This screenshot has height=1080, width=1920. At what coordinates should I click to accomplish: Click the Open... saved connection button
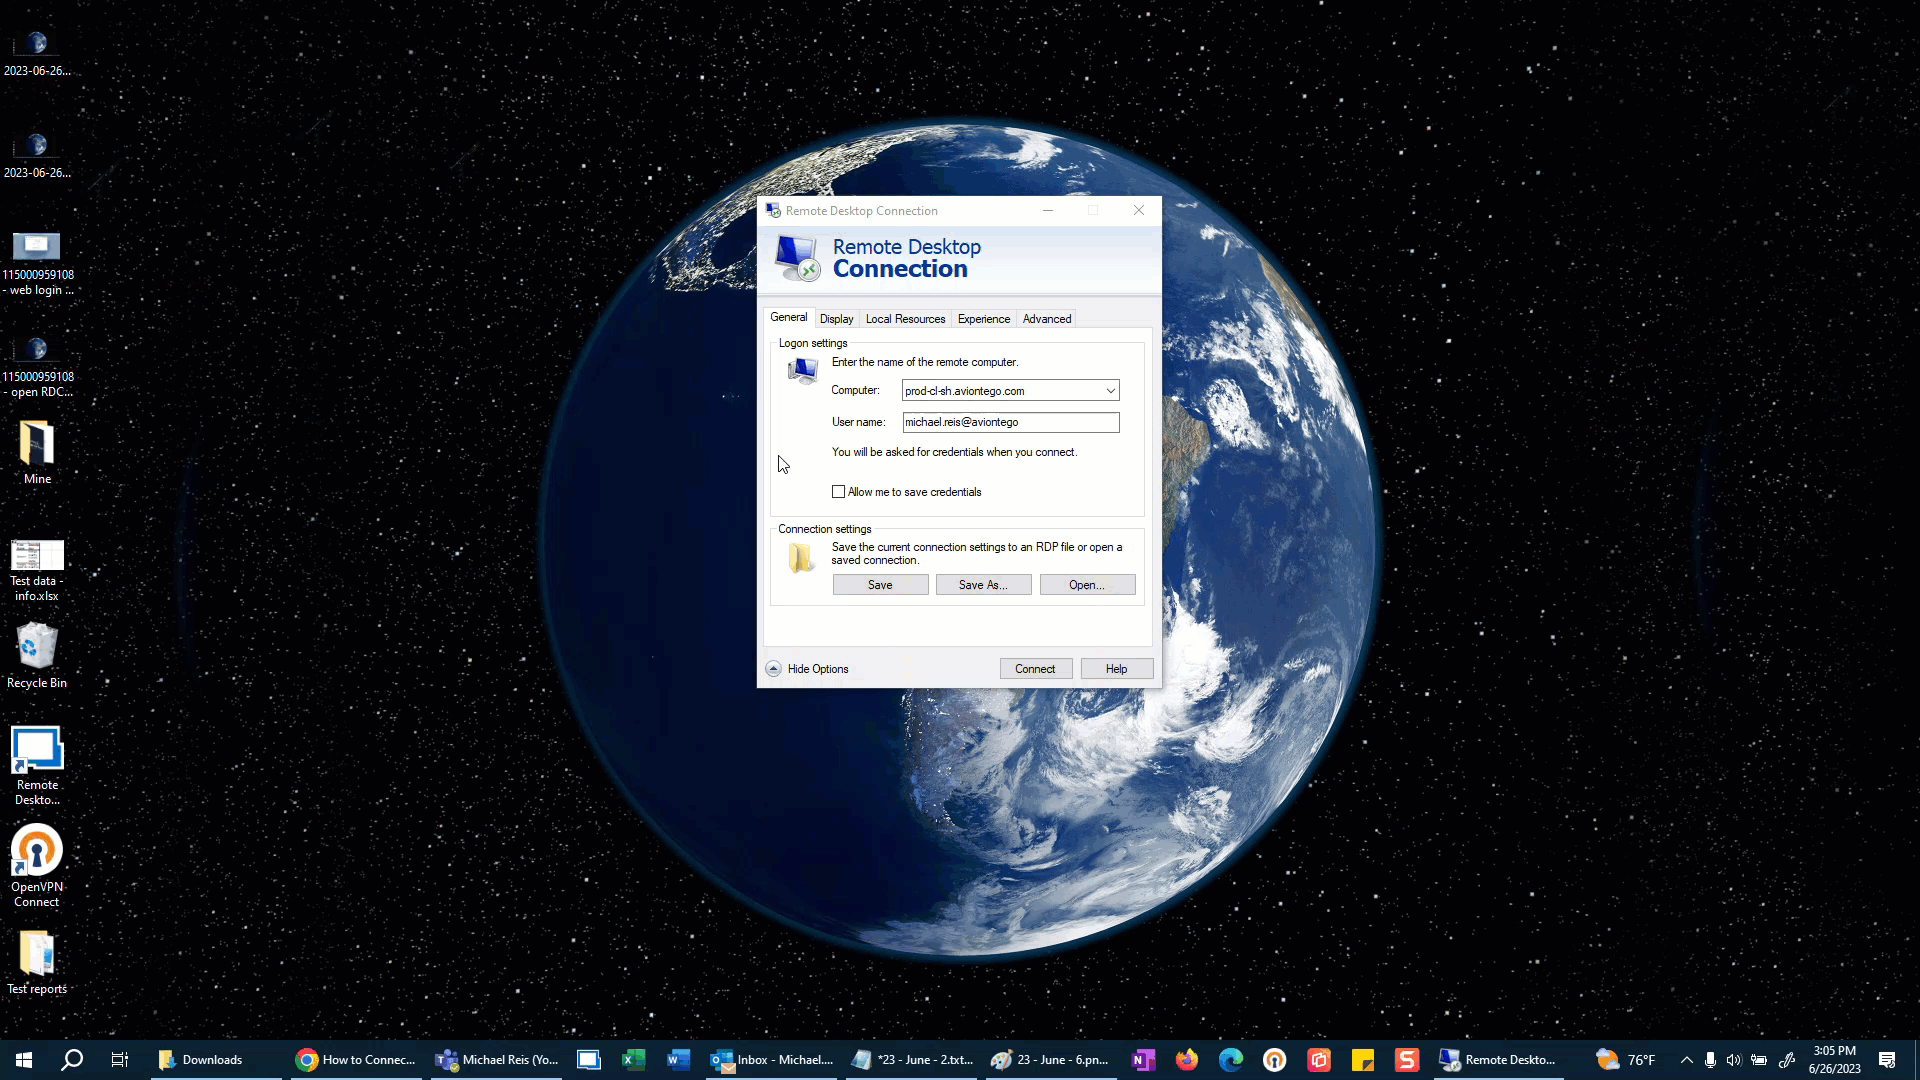coord(1087,585)
